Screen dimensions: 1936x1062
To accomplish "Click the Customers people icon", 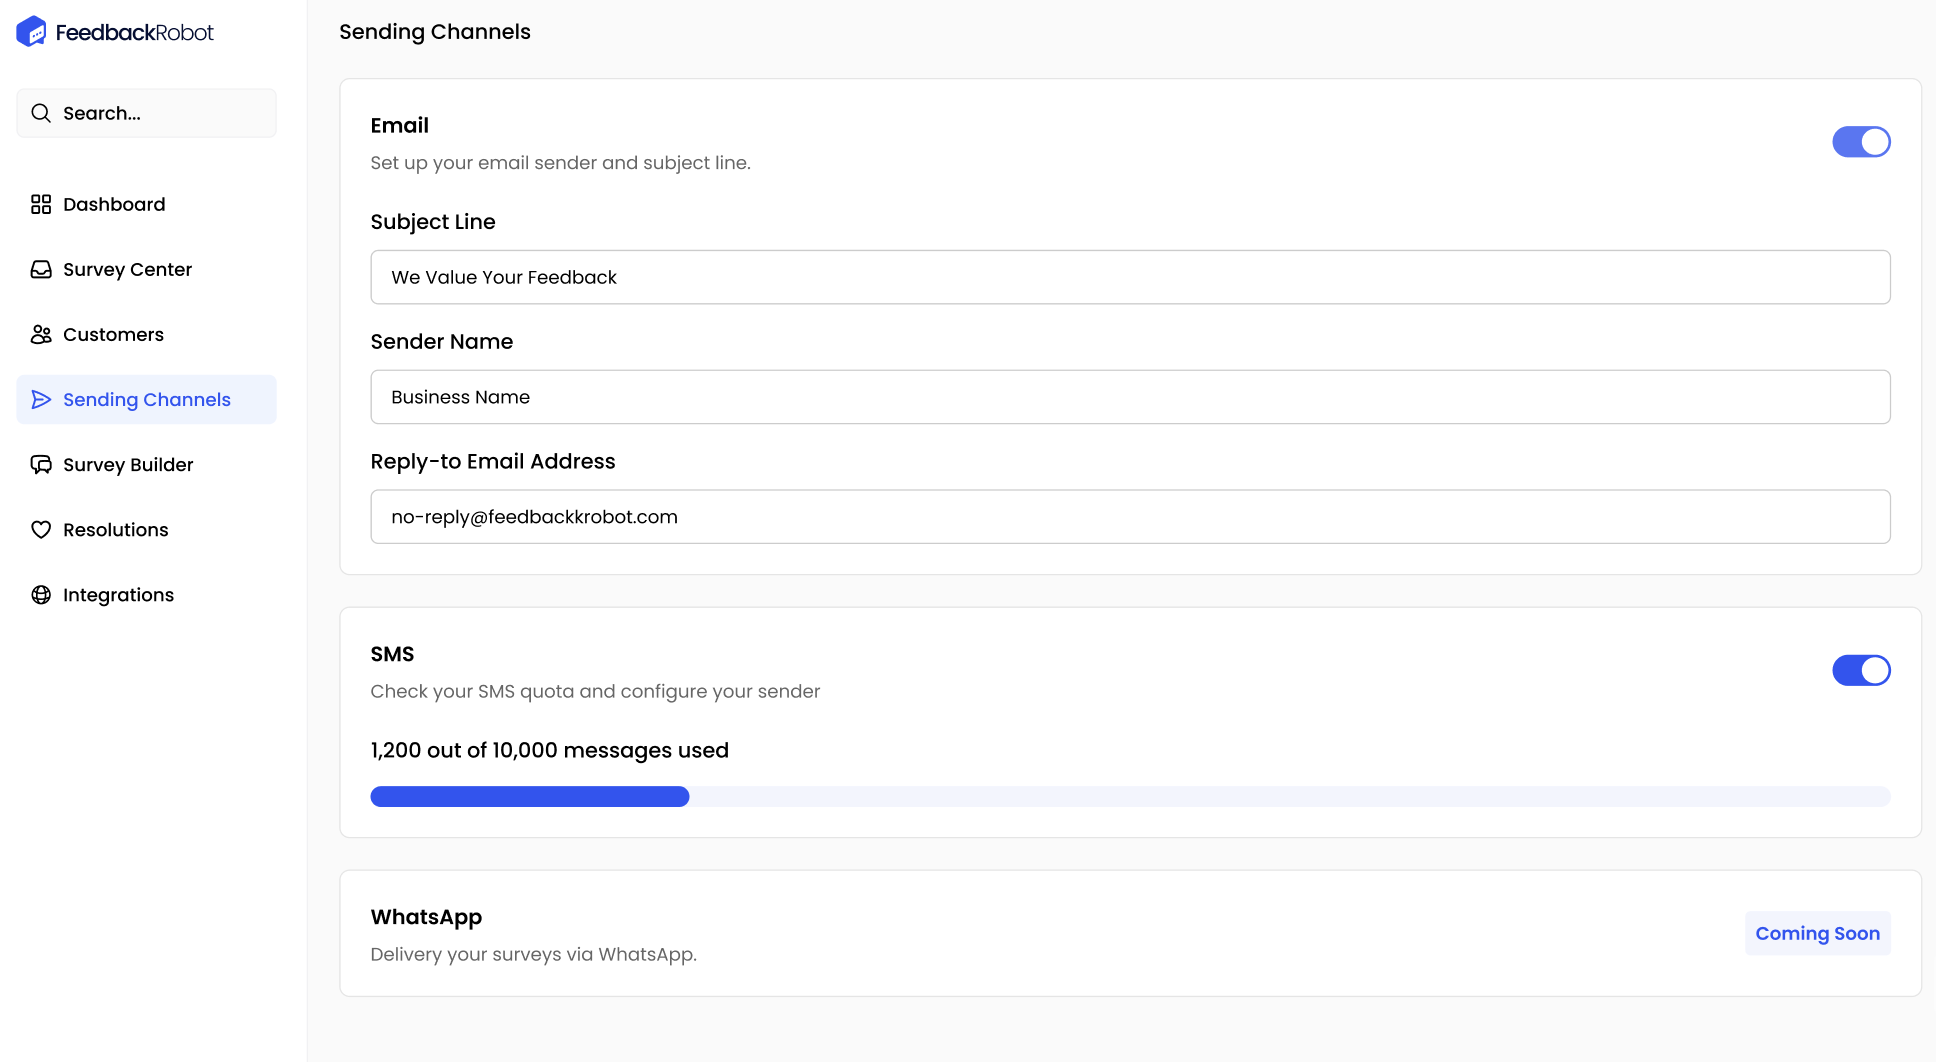I will pyautogui.click(x=41, y=334).
